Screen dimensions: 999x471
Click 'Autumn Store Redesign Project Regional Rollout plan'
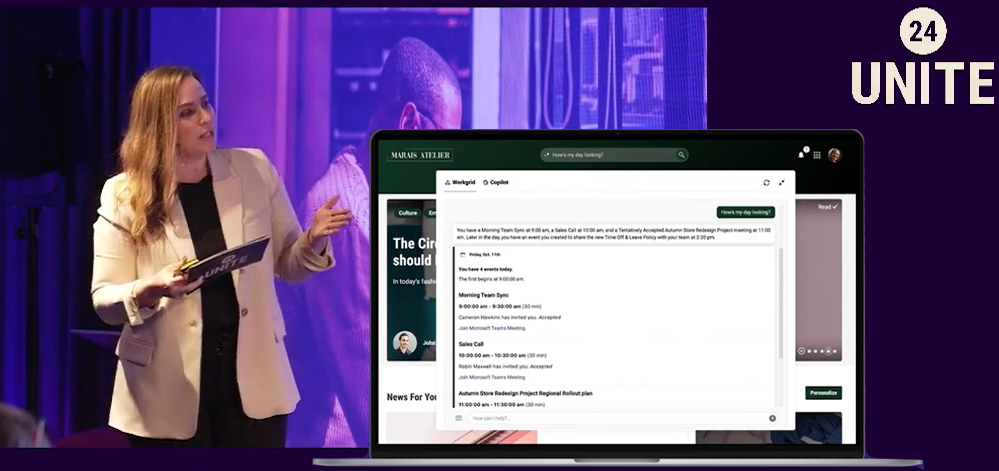pos(526,393)
